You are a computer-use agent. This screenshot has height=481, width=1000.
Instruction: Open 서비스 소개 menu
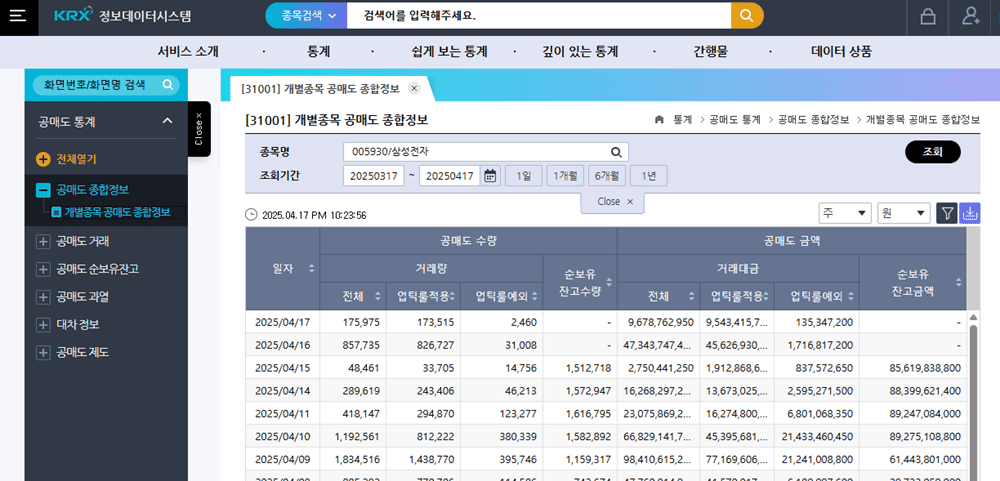pyautogui.click(x=188, y=52)
